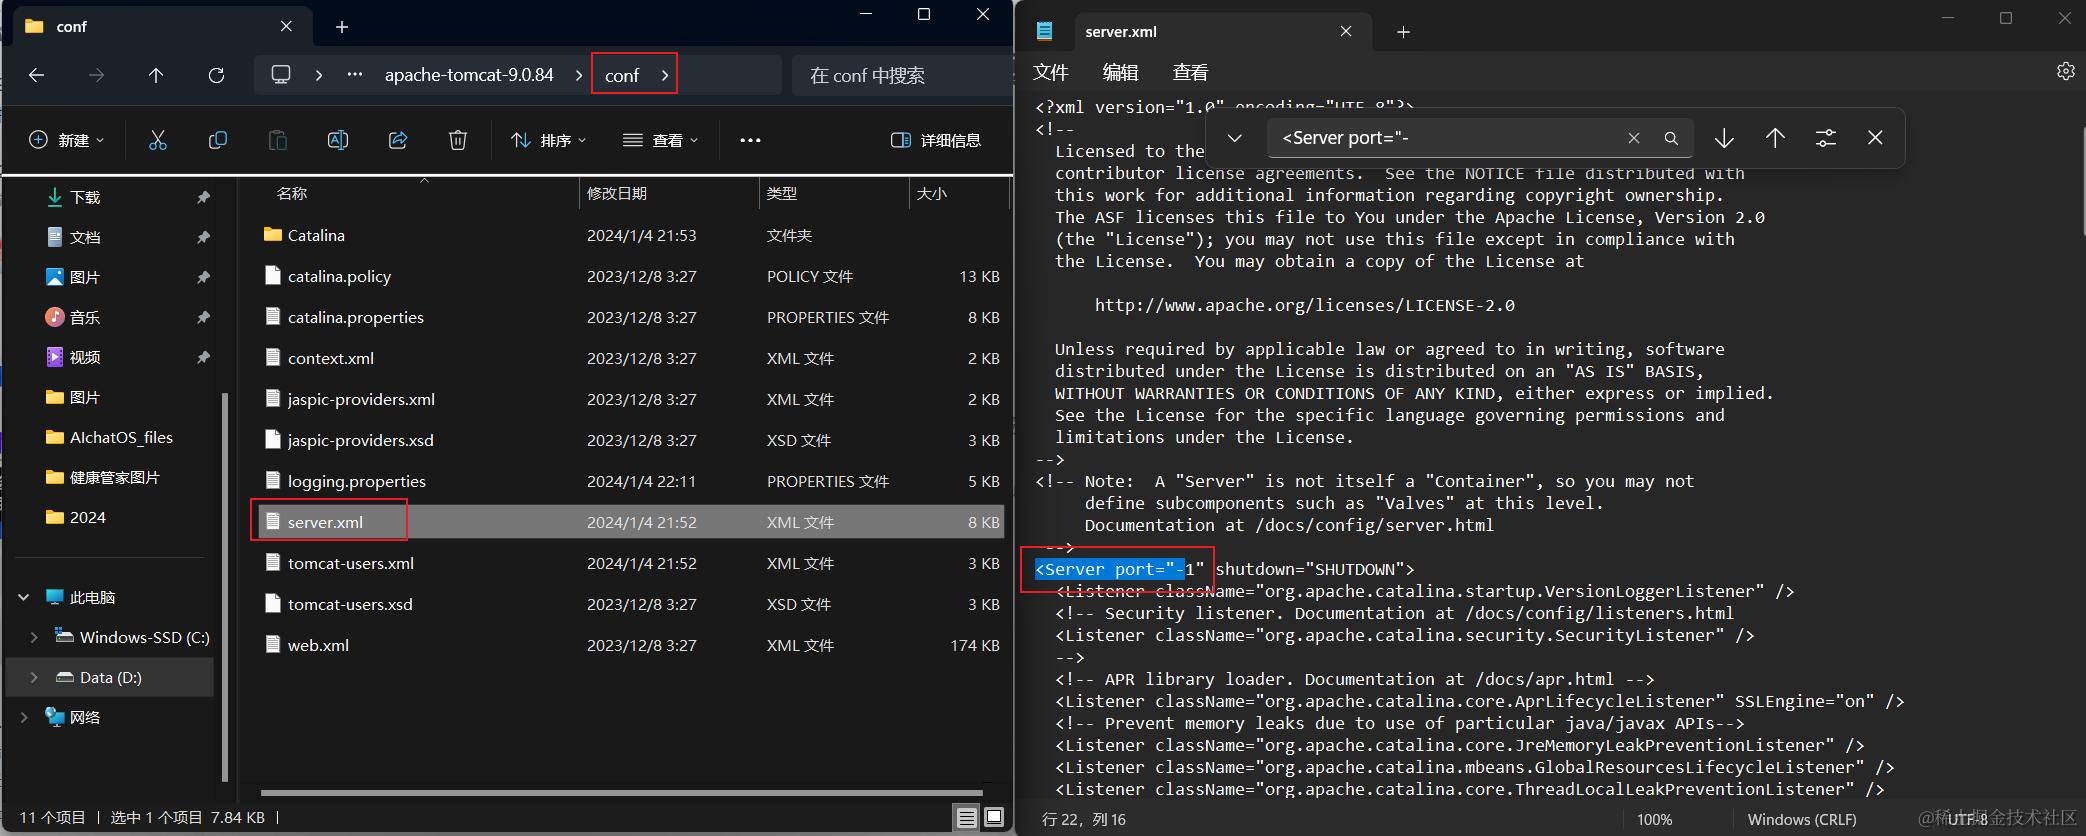Click the Rename icon in Explorer toolbar
The height and width of the screenshot is (836, 2086).
[338, 140]
